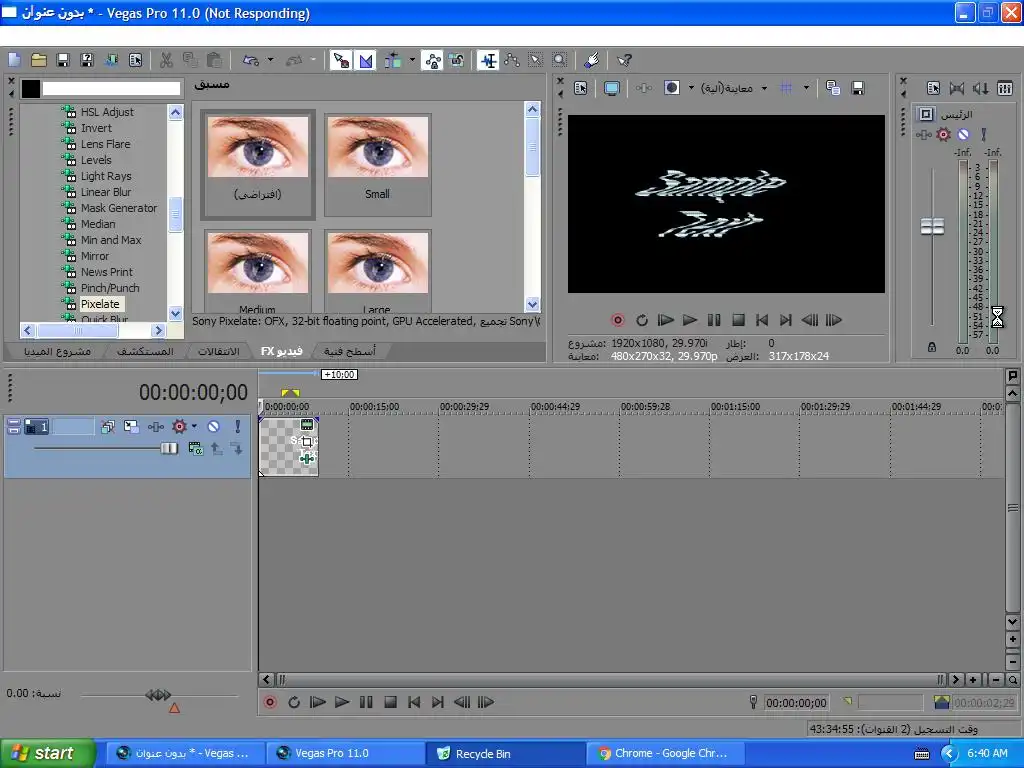Open a project with the folder icon
The height and width of the screenshot is (768, 1024).
[x=39, y=60]
